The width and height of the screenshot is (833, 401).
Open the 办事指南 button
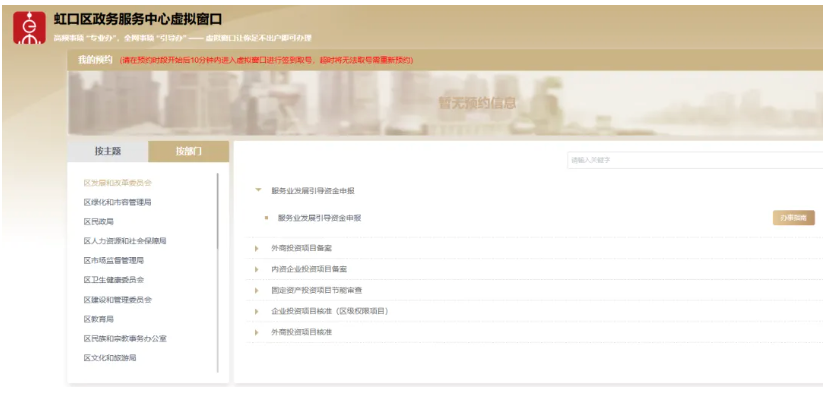pyautogui.click(x=794, y=218)
